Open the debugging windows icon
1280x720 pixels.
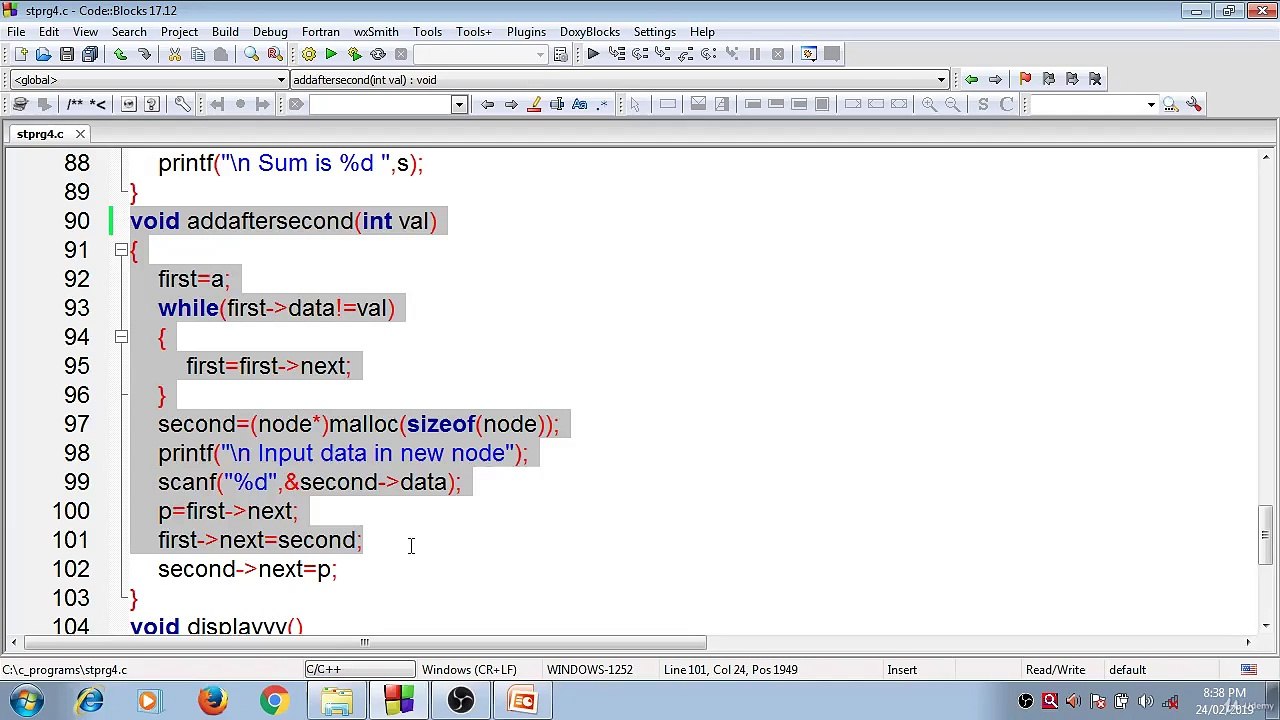808,54
